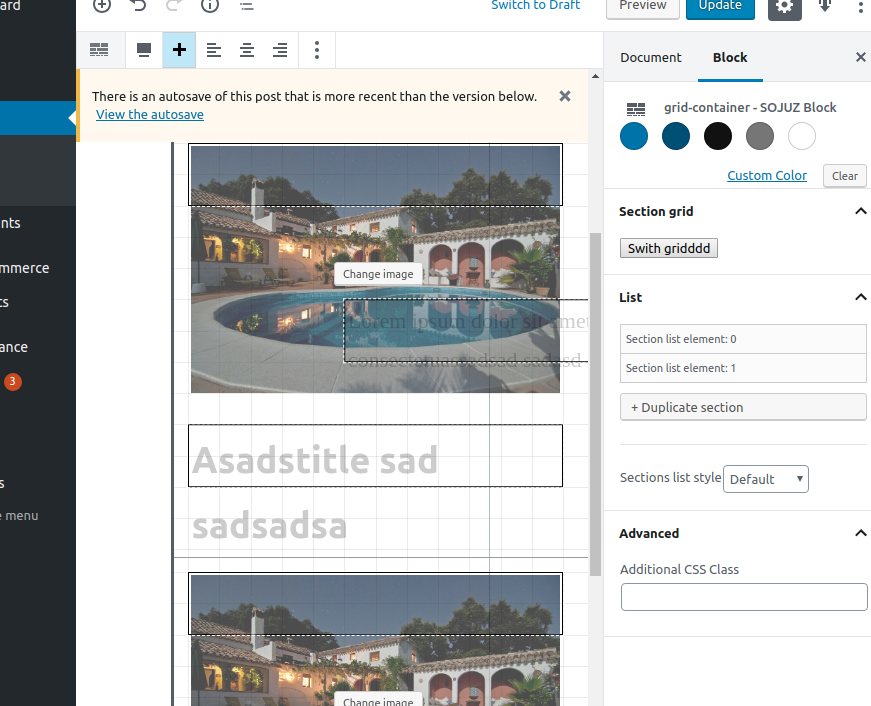Open View the autosave link
Viewport: 871px width, 706px height.
tap(150, 114)
